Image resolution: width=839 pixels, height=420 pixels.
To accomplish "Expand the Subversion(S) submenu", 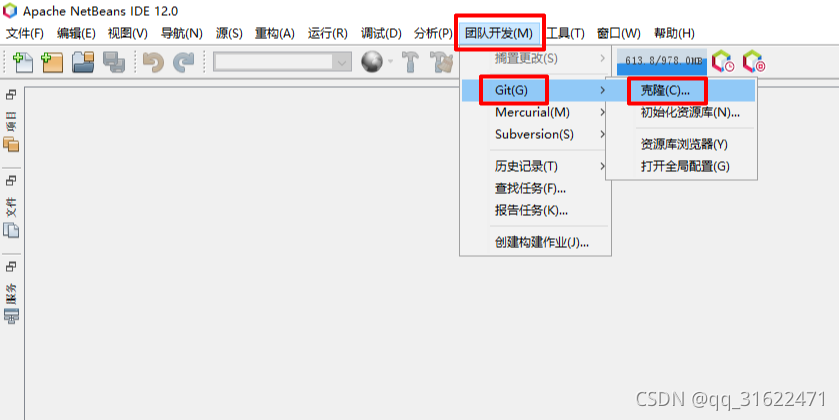I will (536, 134).
